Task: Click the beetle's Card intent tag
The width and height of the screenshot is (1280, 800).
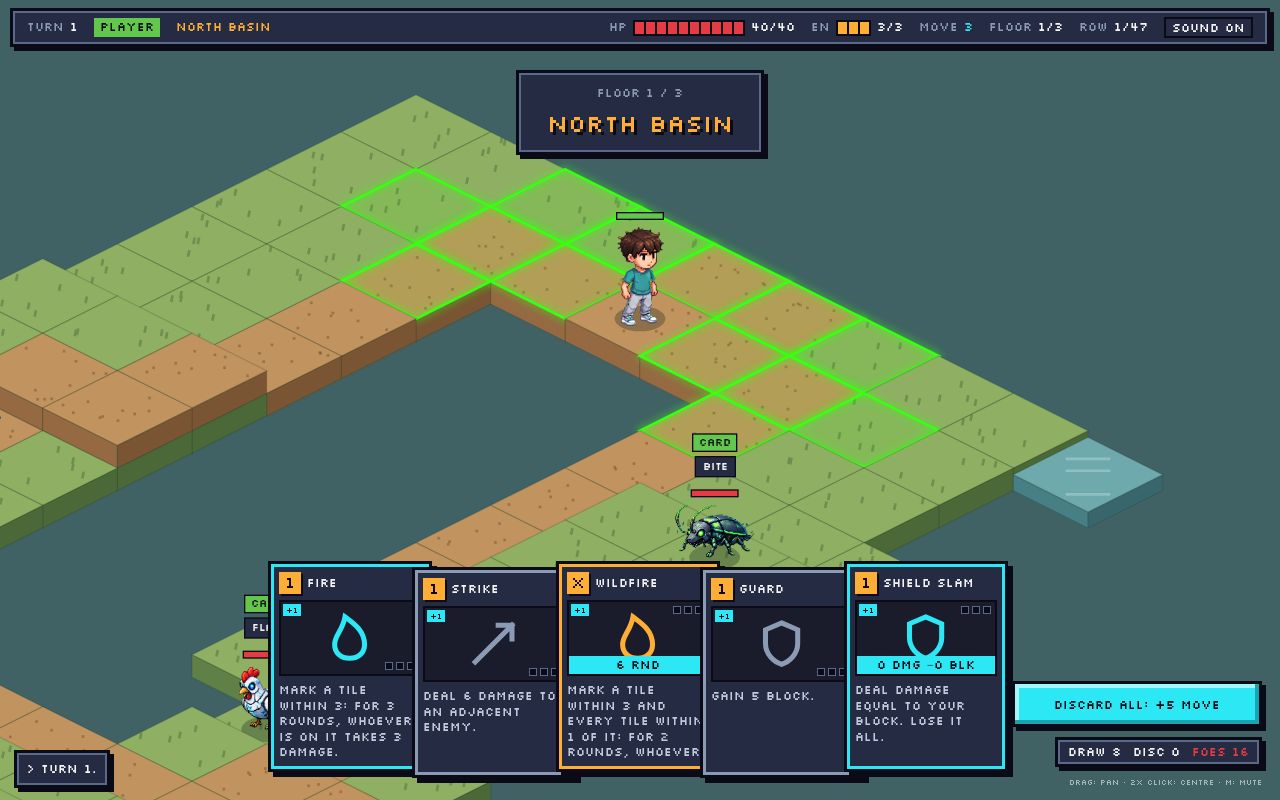Action: 715,443
